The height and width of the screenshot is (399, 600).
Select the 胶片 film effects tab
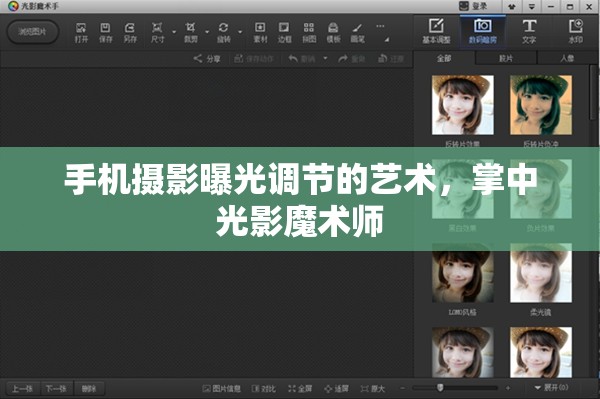tap(506, 58)
